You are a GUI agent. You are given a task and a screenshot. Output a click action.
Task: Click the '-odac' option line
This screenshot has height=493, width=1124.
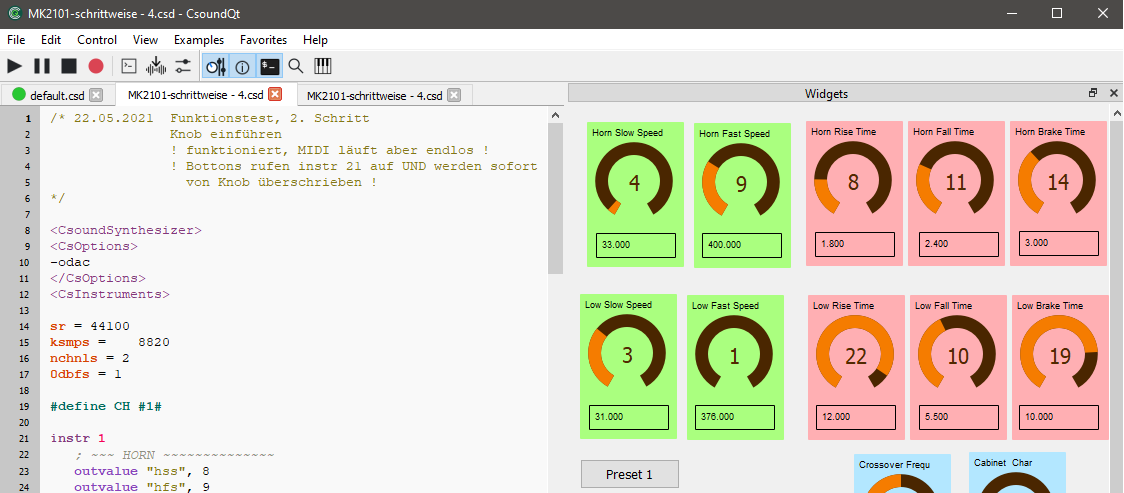coord(70,262)
